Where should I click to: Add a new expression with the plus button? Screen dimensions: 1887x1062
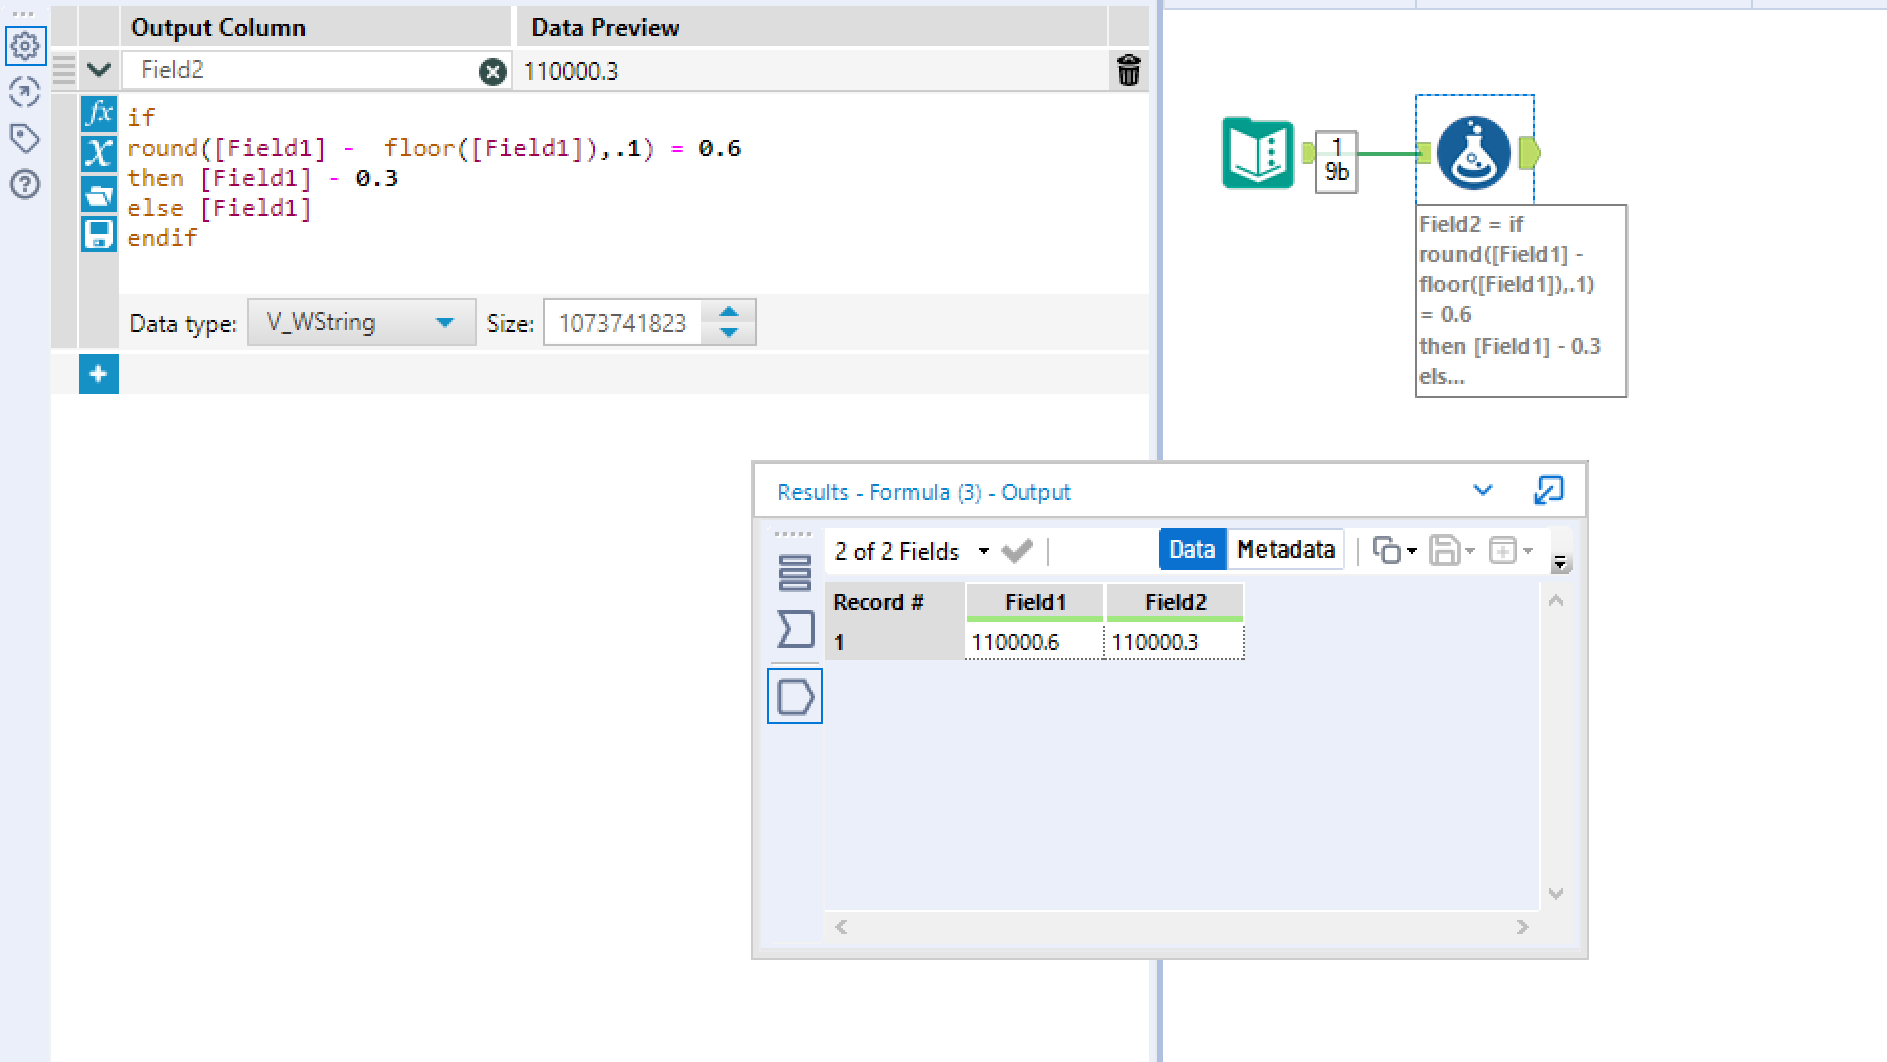[x=99, y=374]
